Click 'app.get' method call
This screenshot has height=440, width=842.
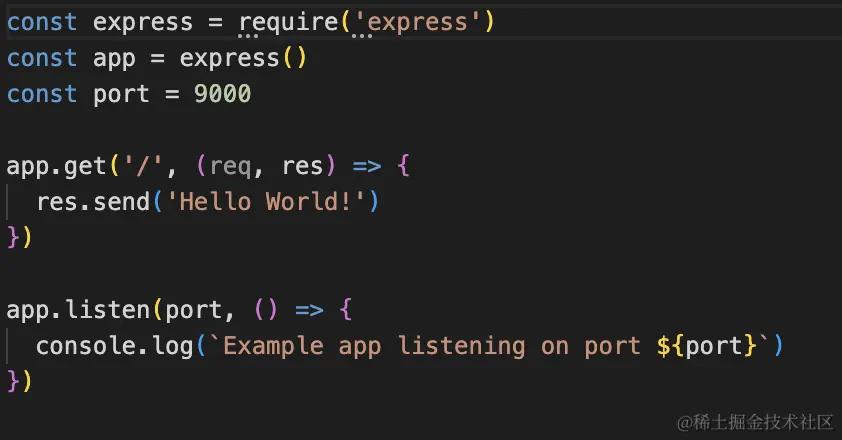pyautogui.click(x=56, y=167)
